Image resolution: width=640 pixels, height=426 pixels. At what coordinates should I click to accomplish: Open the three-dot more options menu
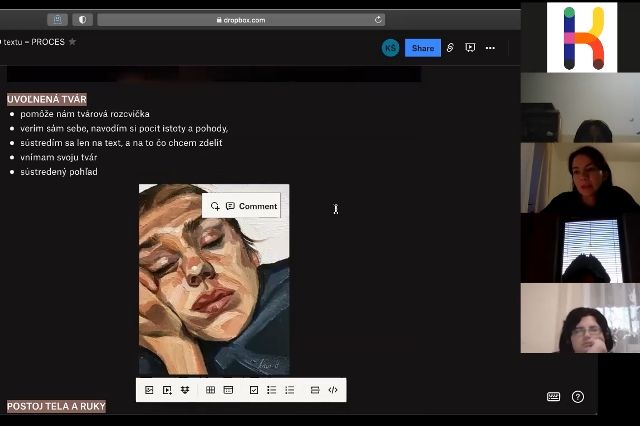[x=490, y=48]
